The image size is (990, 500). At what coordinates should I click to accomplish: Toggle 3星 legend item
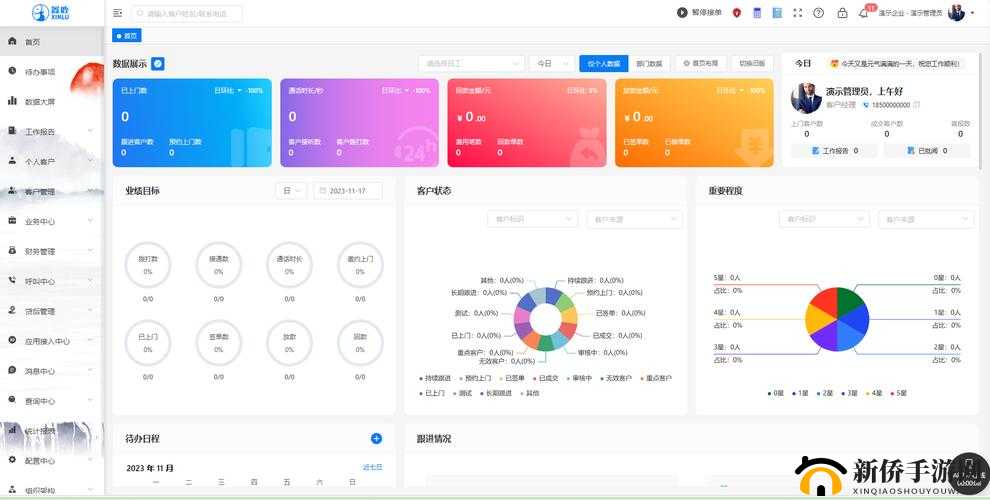click(849, 393)
